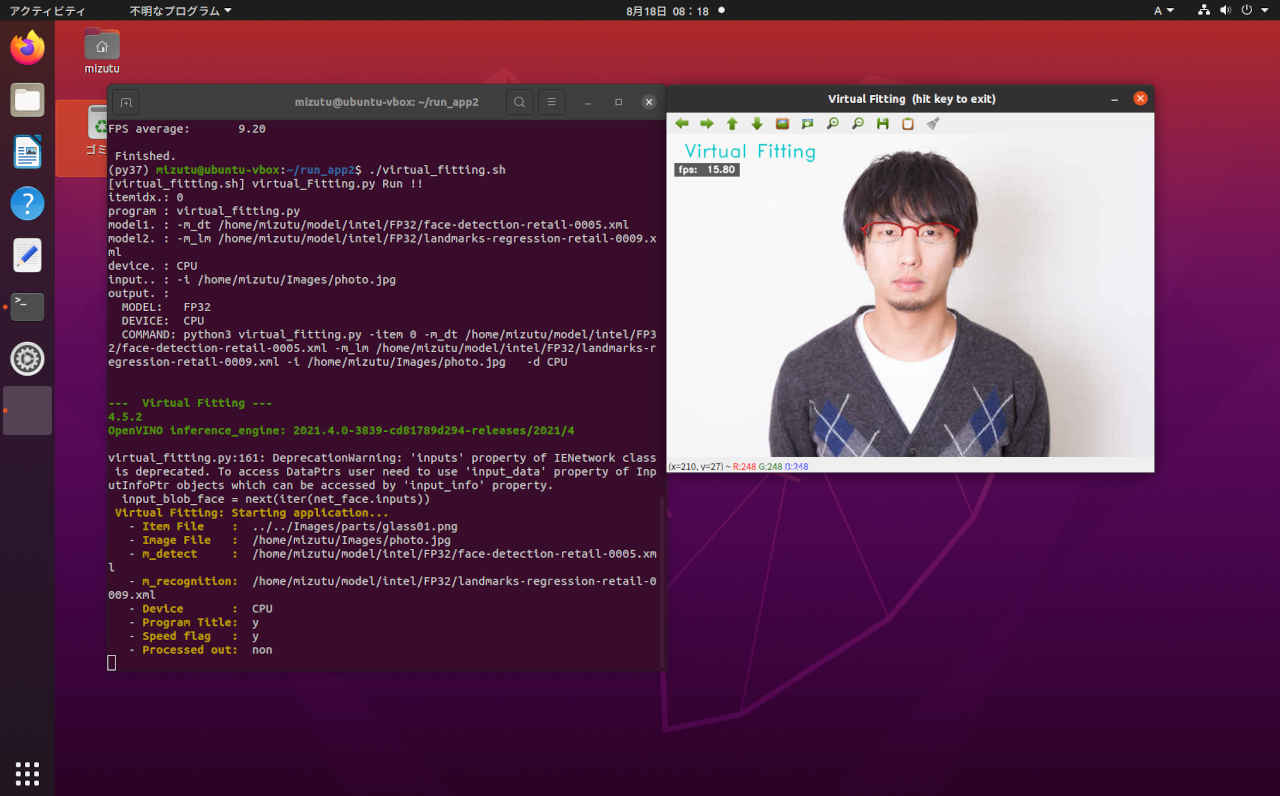The image size is (1280, 796).
Task: Pan the image right with the right arrow
Action: (707, 124)
